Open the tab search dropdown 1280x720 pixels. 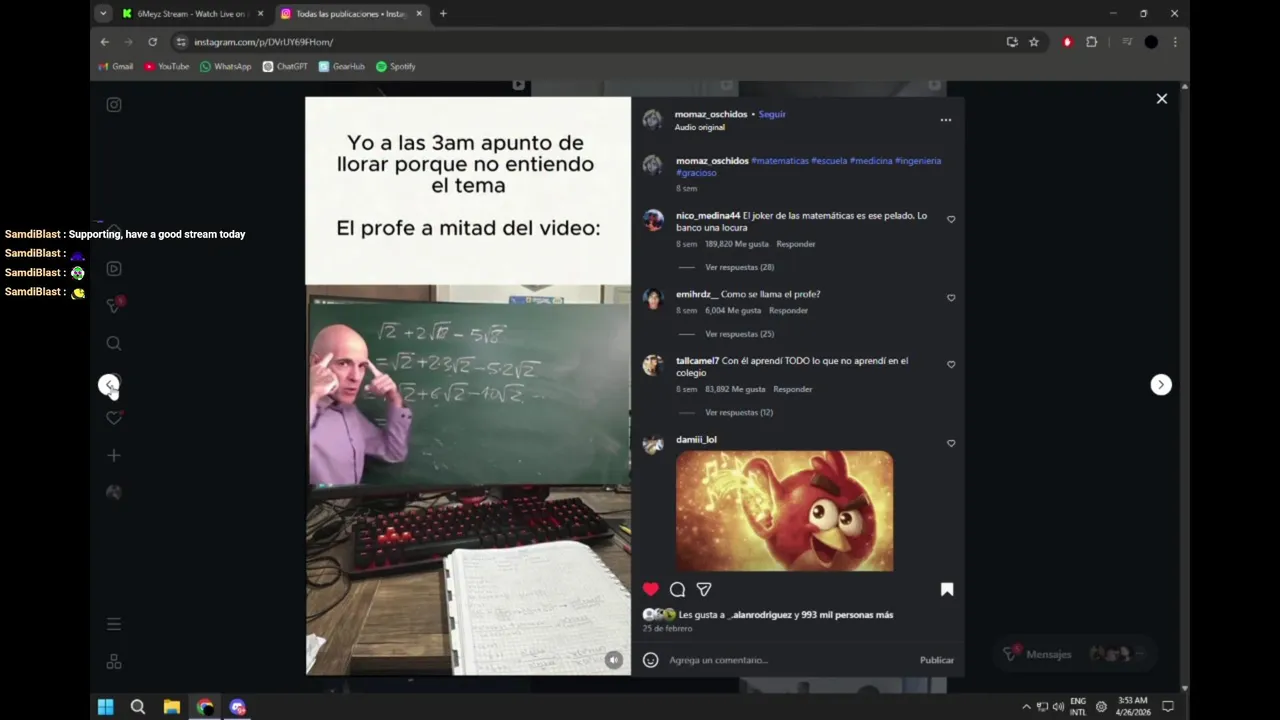pos(103,14)
